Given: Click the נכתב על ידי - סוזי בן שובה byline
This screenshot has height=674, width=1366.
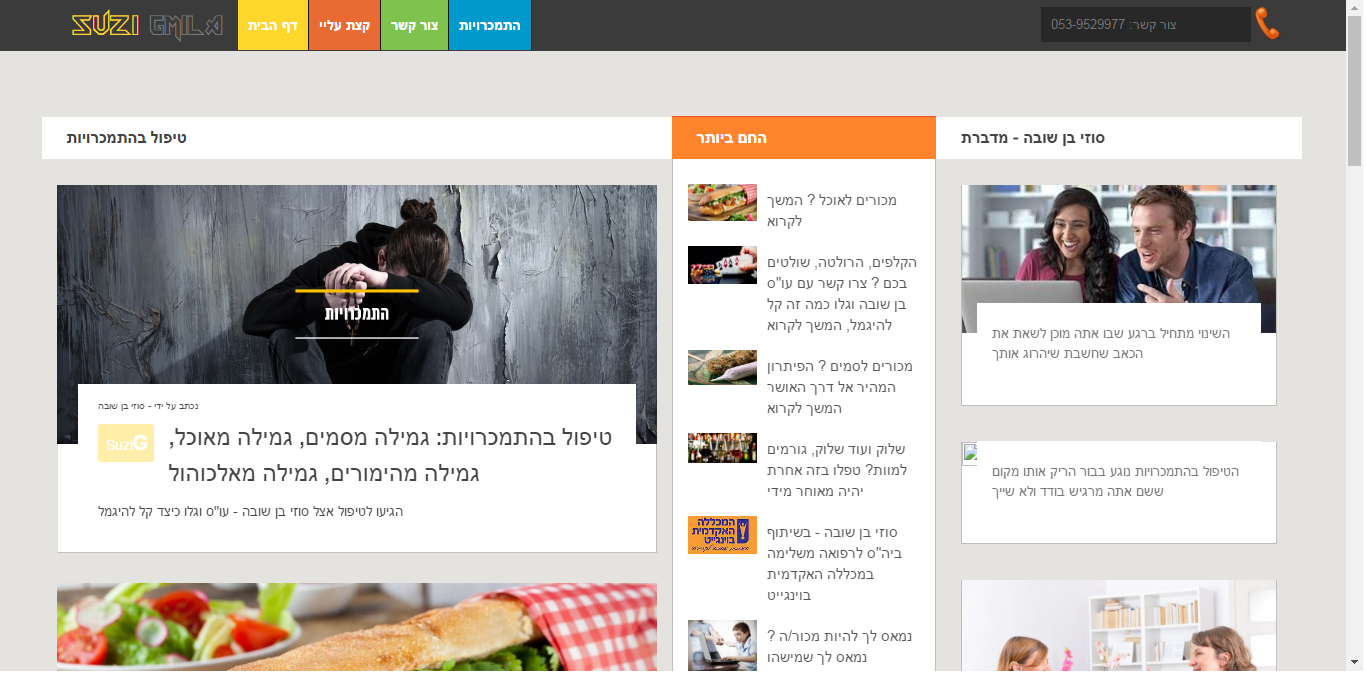Looking at the screenshot, I should click(148, 406).
